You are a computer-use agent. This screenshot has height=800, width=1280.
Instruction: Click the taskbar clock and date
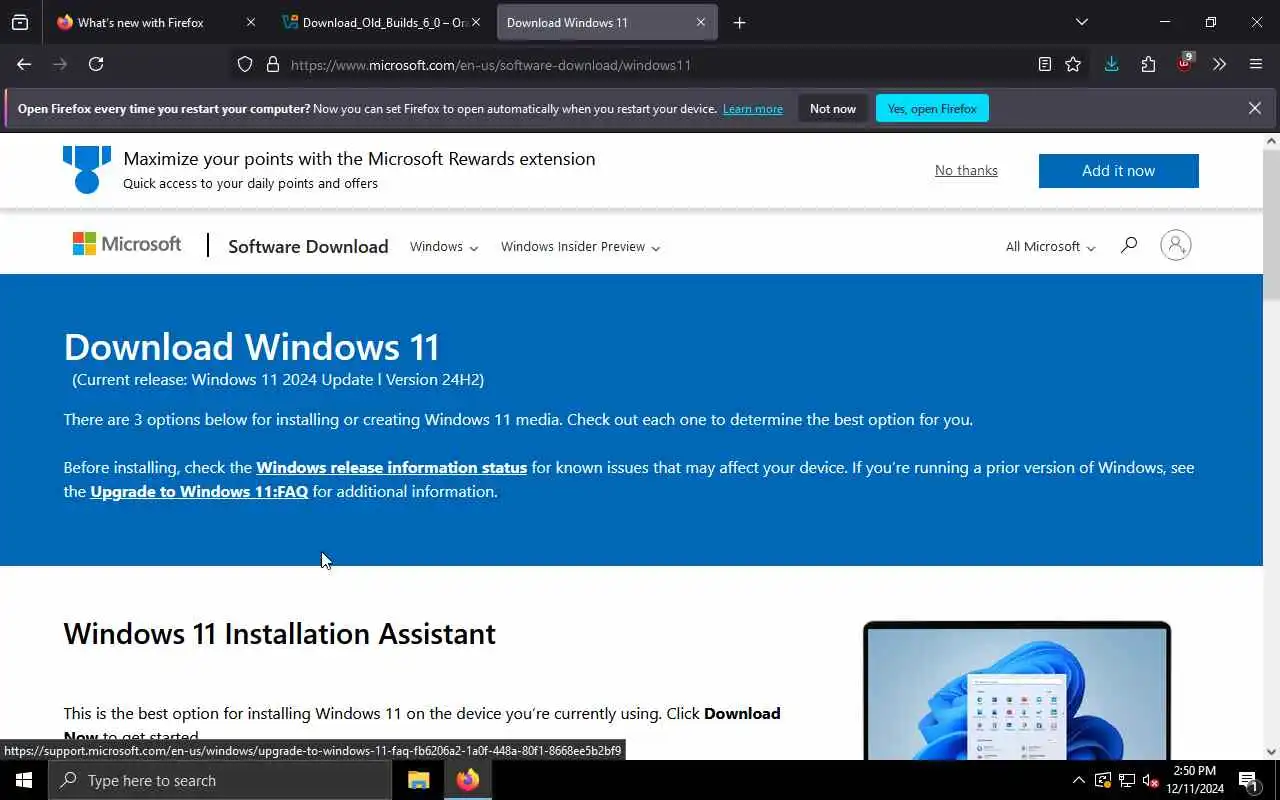click(x=1195, y=780)
